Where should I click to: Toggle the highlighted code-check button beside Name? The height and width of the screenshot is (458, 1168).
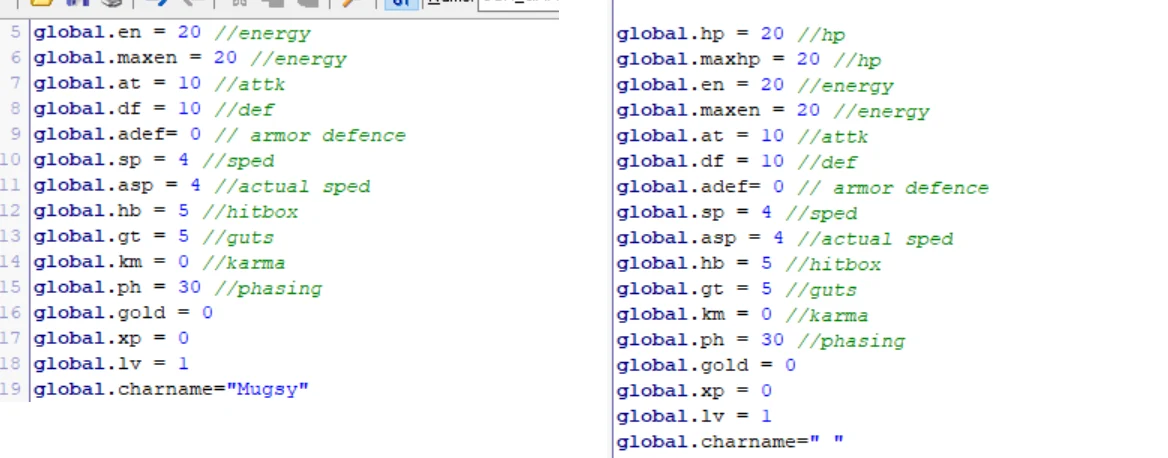402,4
